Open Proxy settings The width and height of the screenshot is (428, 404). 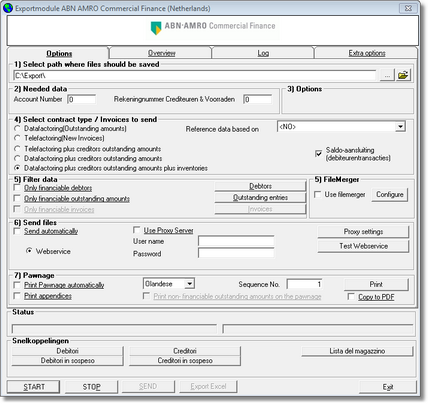click(x=363, y=232)
